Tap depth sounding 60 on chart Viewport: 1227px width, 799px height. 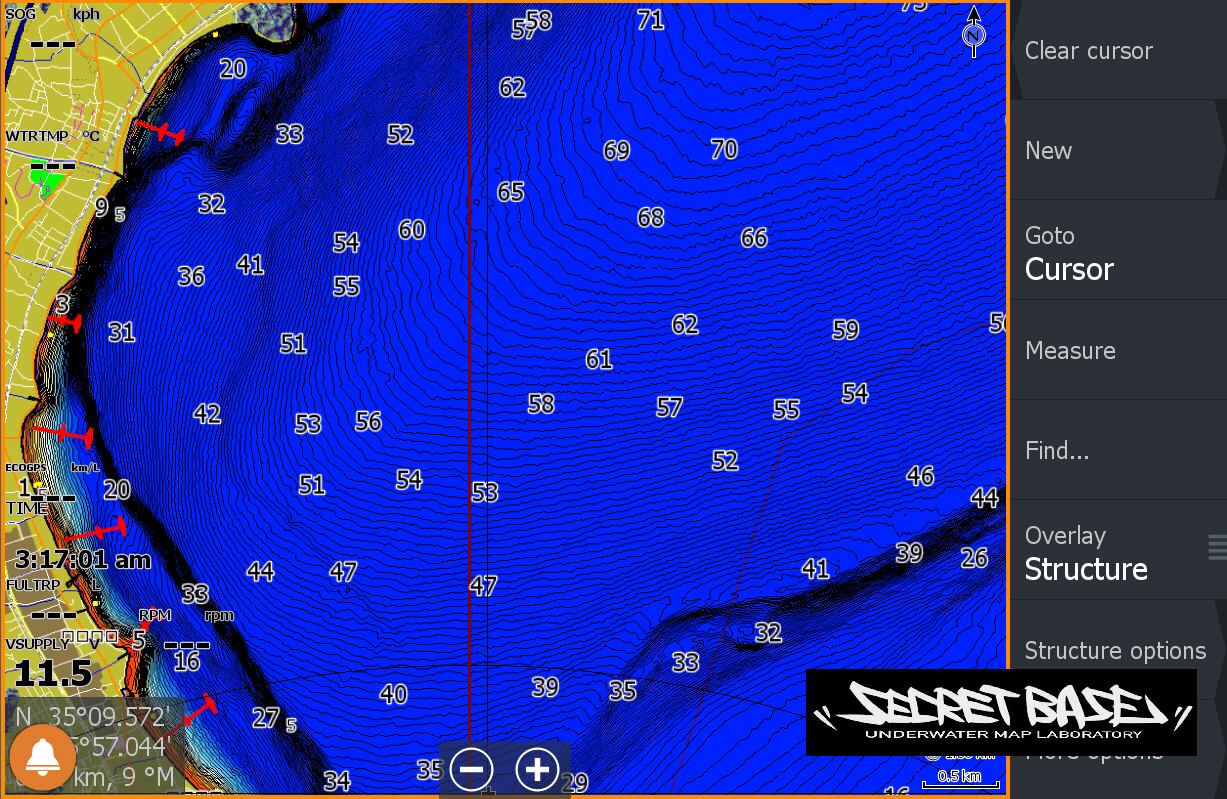(411, 229)
